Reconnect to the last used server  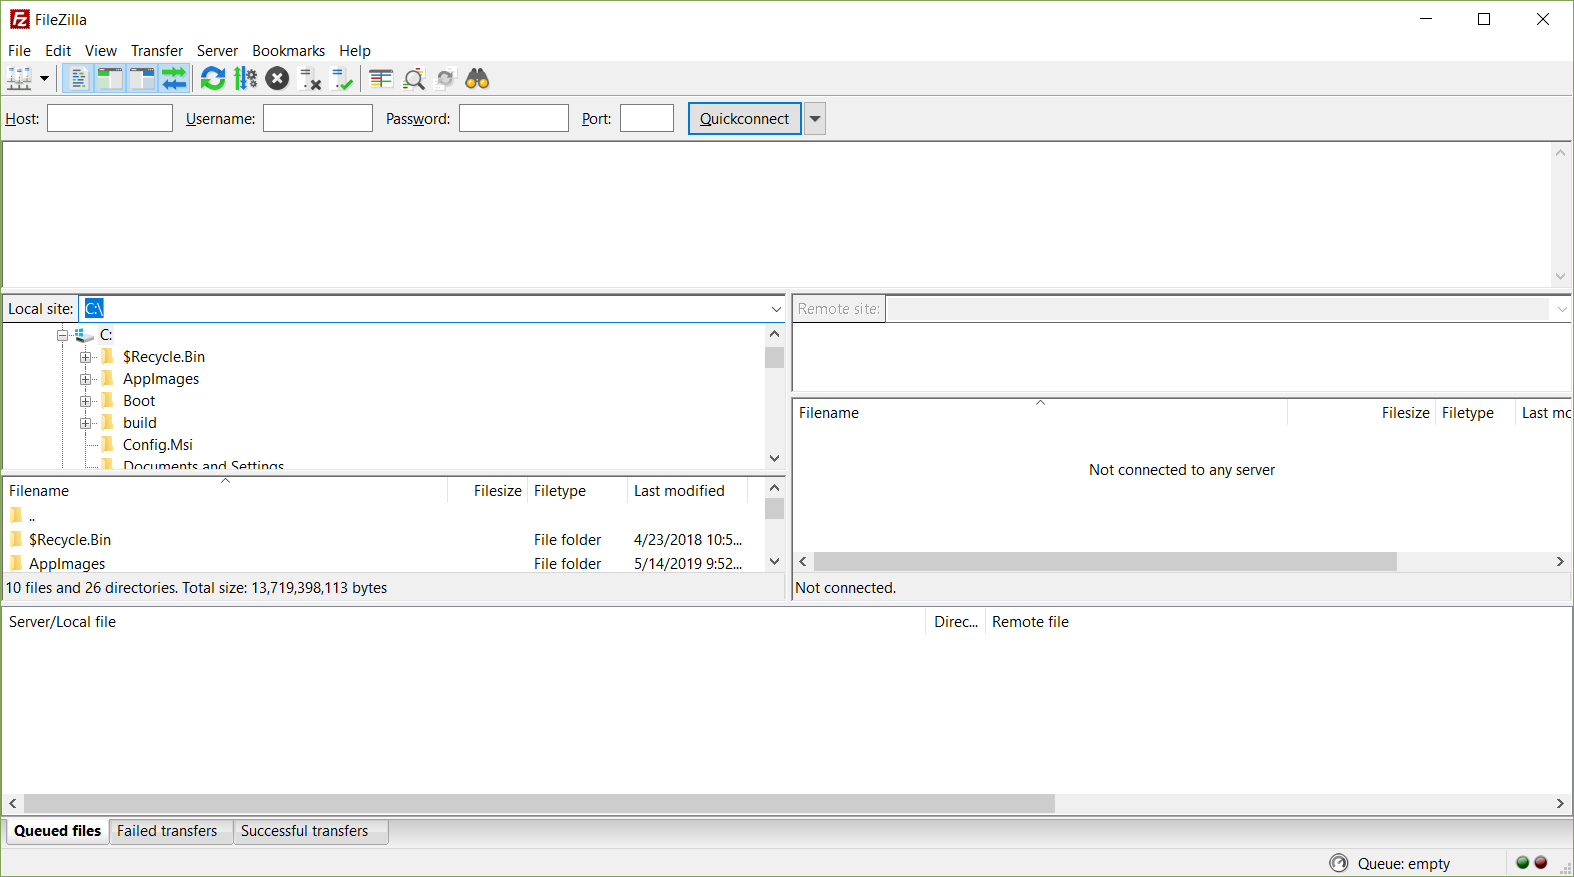(342, 79)
